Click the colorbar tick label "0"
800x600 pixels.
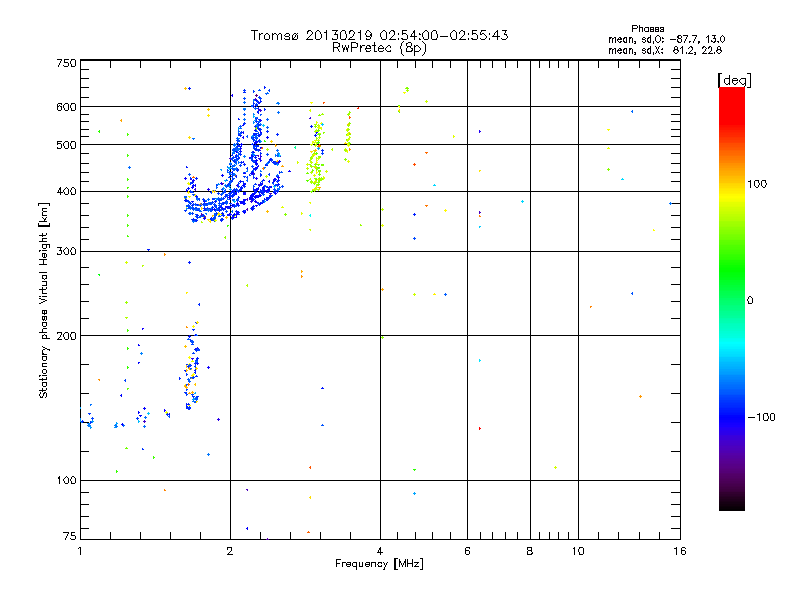tap(750, 301)
